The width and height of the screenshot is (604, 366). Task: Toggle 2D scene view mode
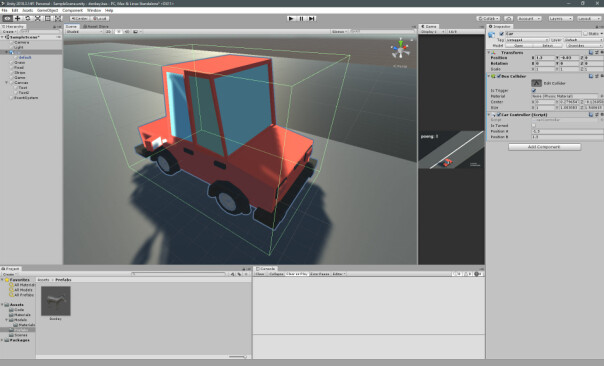(x=109, y=32)
